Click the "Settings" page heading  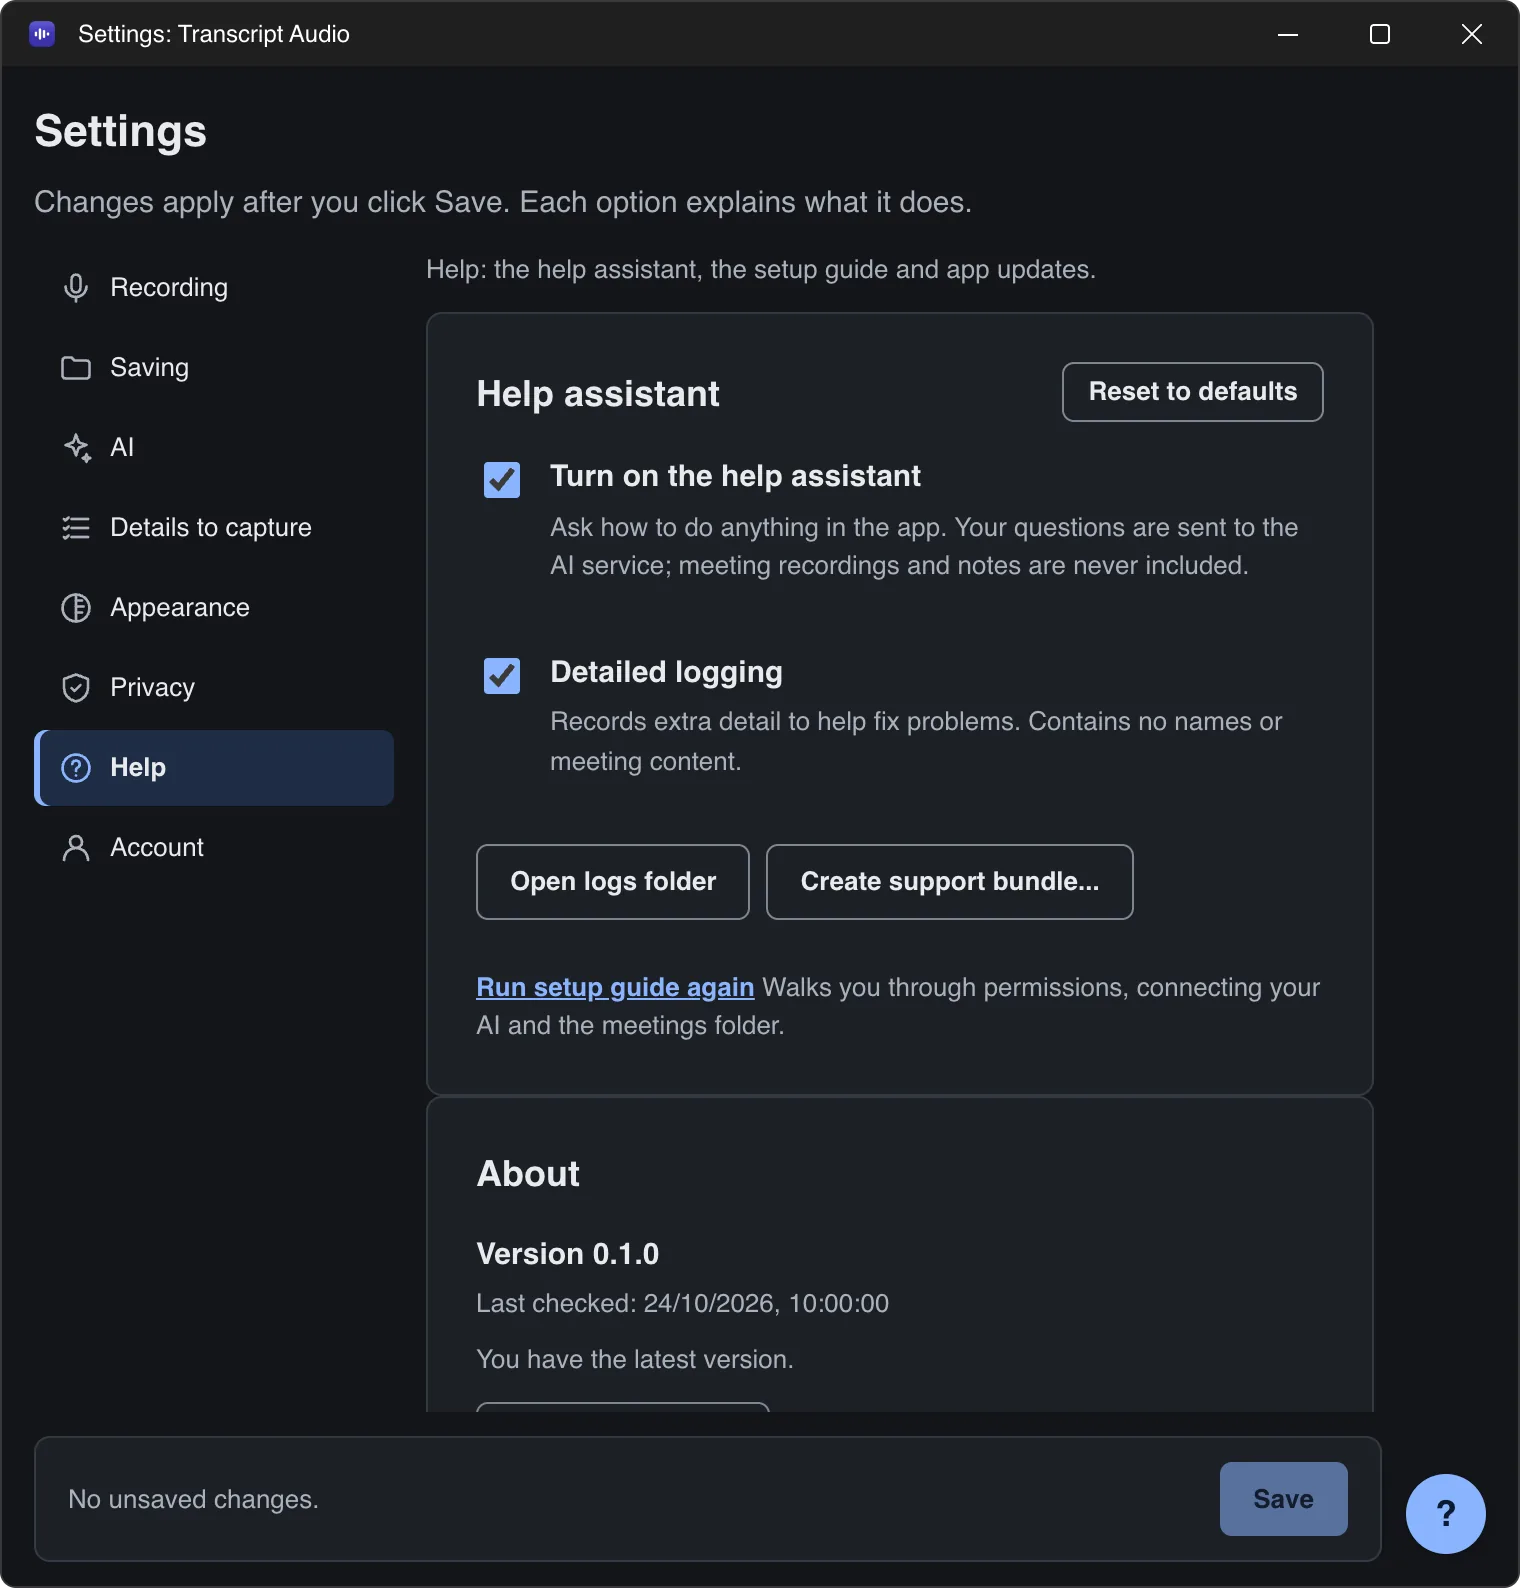pyautogui.click(x=121, y=132)
